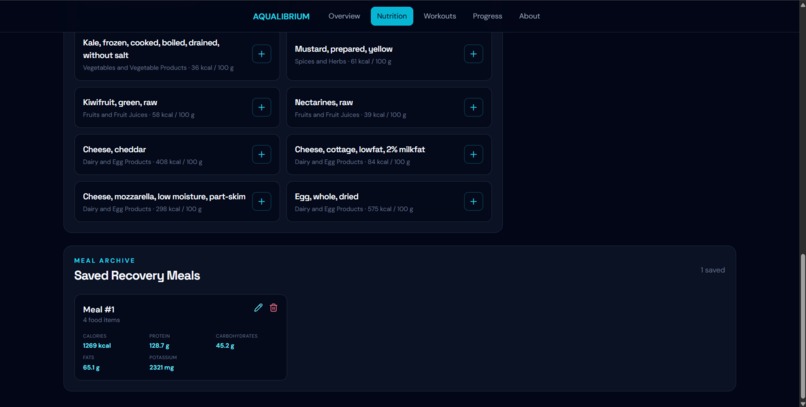
Task: Add Cheese, cheddar with plus icon
Action: pyautogui.click(x=262, y=155)
